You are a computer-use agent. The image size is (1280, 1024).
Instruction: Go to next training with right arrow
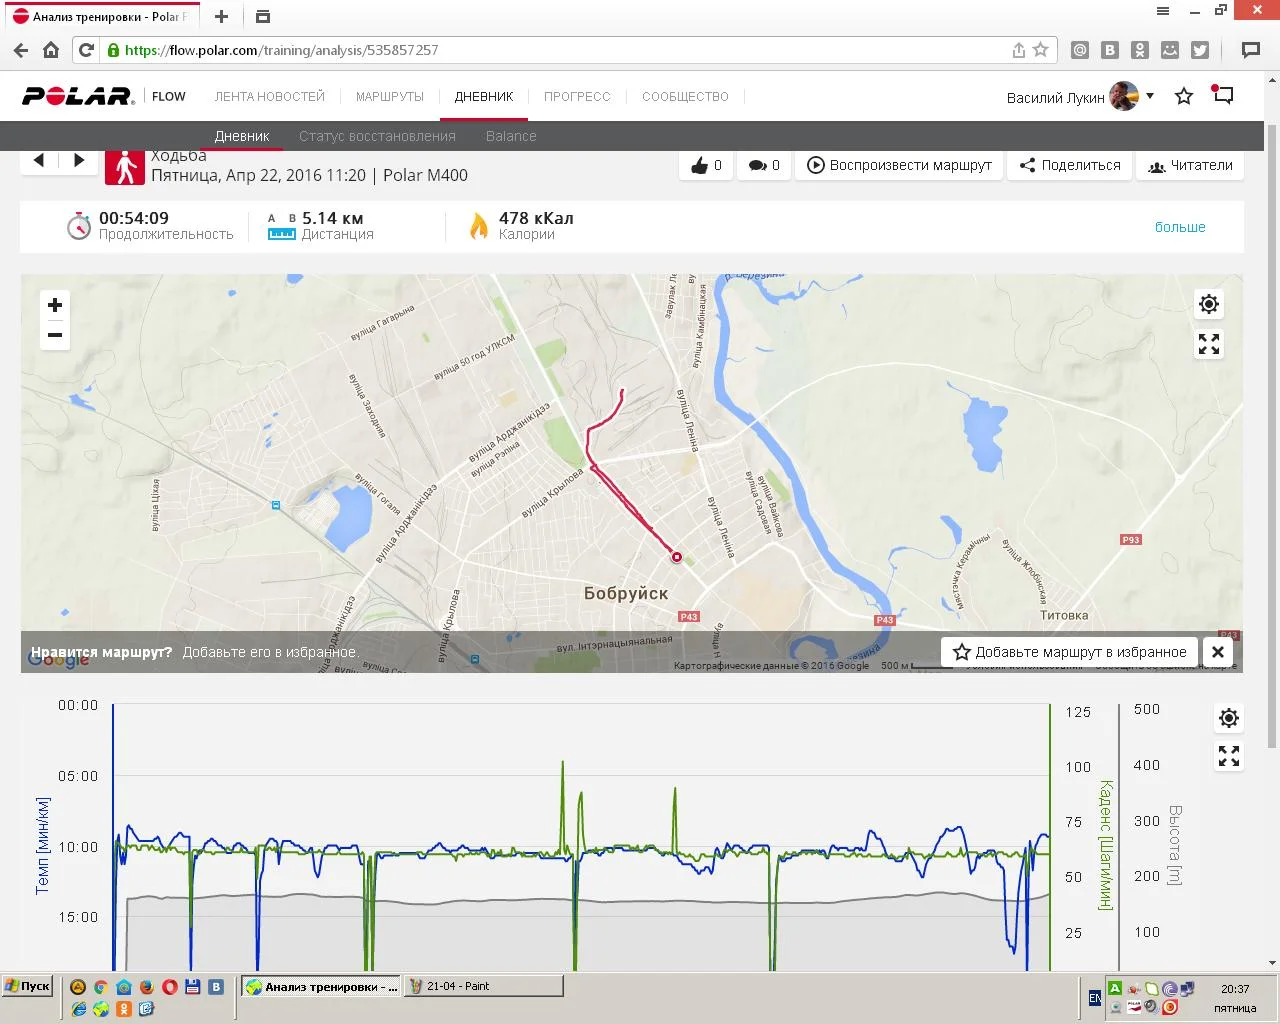[x=79, y=160]
